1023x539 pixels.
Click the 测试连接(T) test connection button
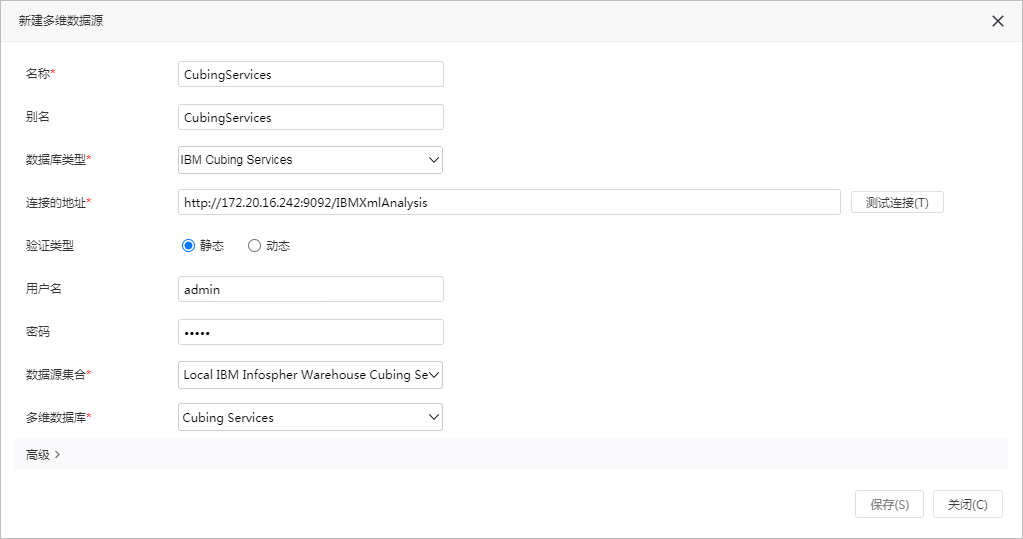[x=897, y=202]
